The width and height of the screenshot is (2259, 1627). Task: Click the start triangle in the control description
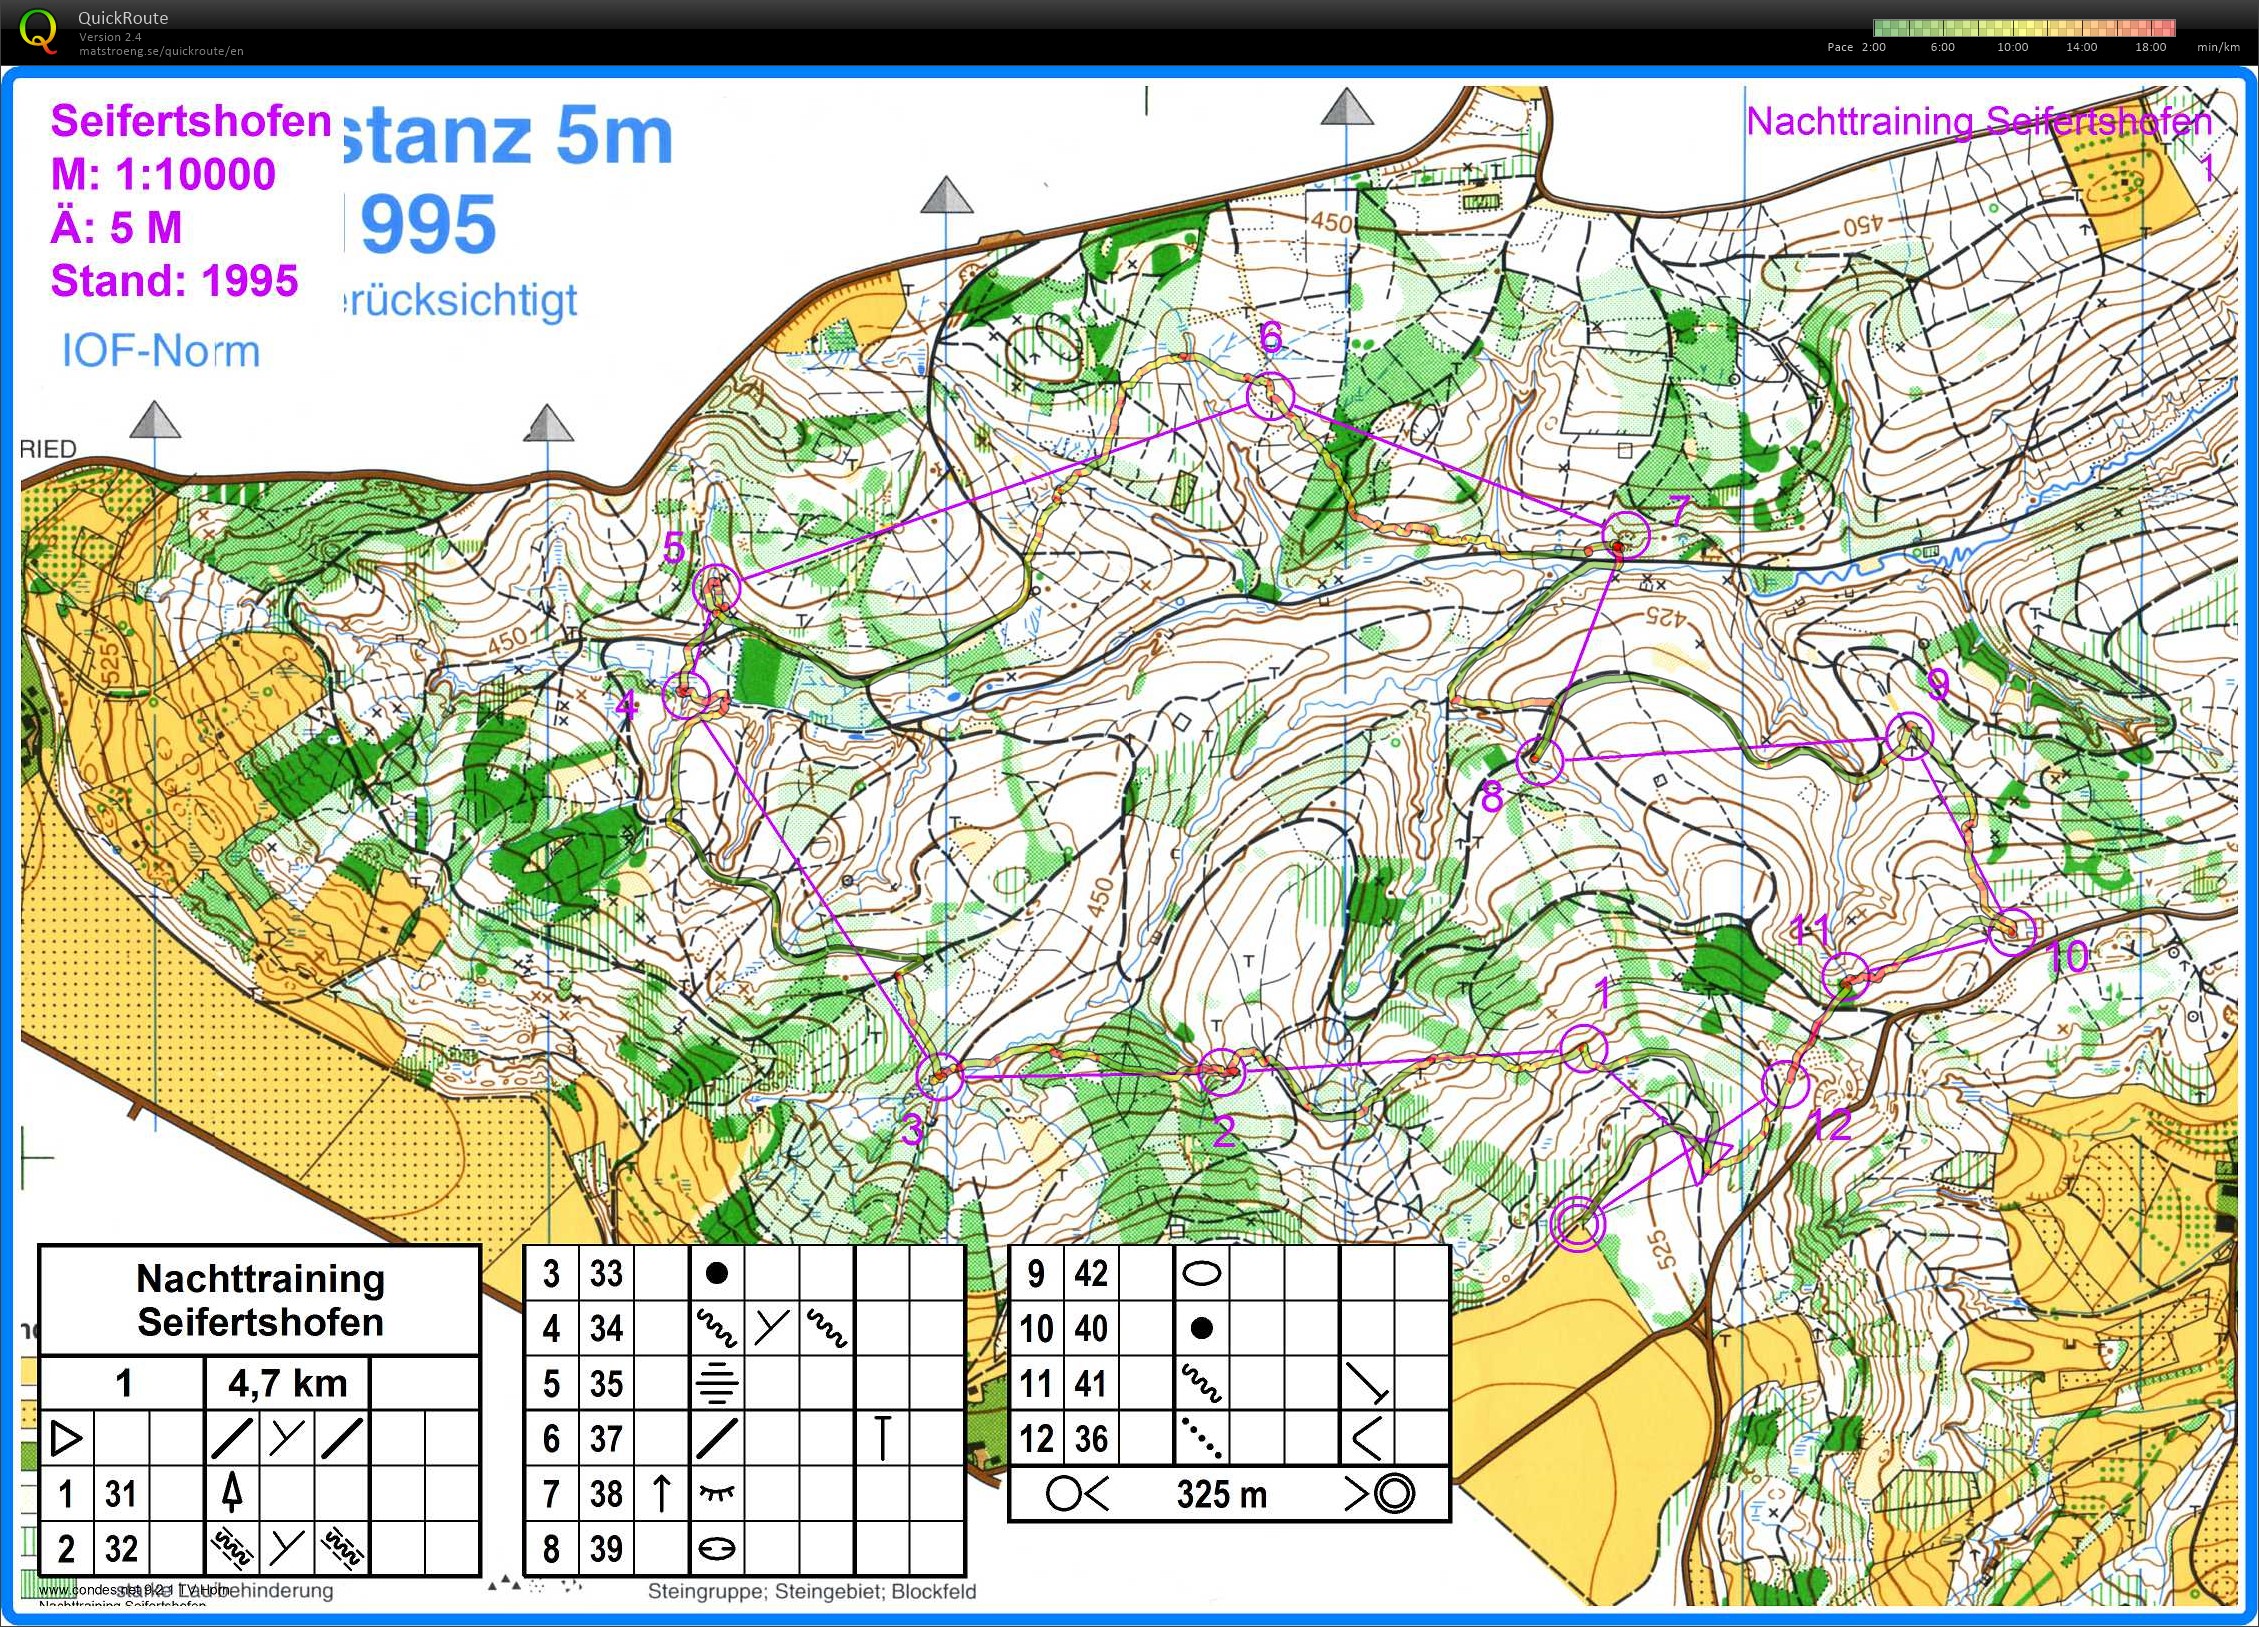(66, 1438)
